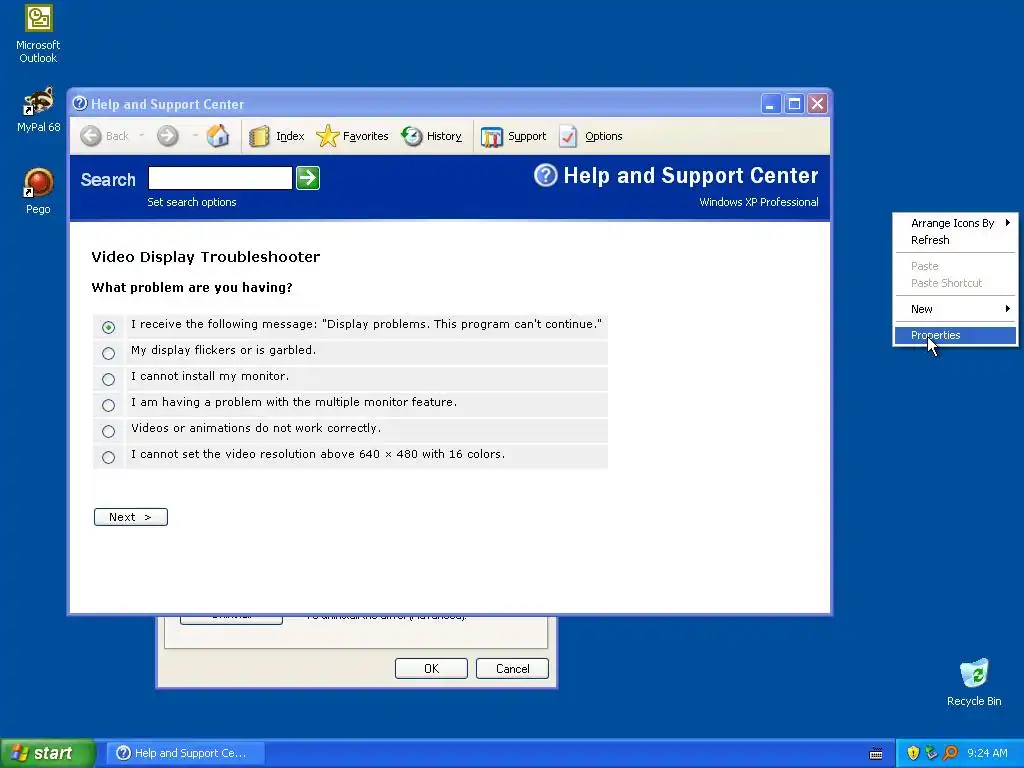Click the disabled Paste menu entry
1024x768 pixels.
coord(955,266)
